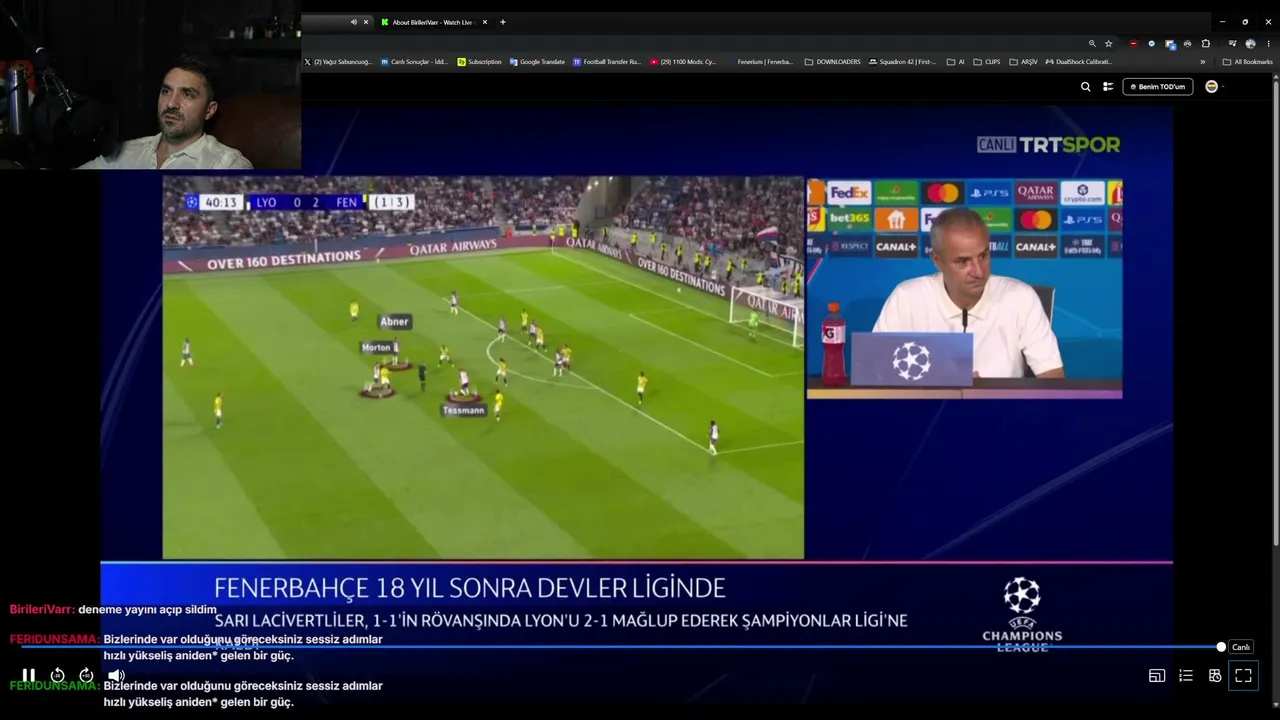Viewport: 1280px width, 720px height.
Task: Expand the CLIPS bookmark folder
Action: (987, 62)
